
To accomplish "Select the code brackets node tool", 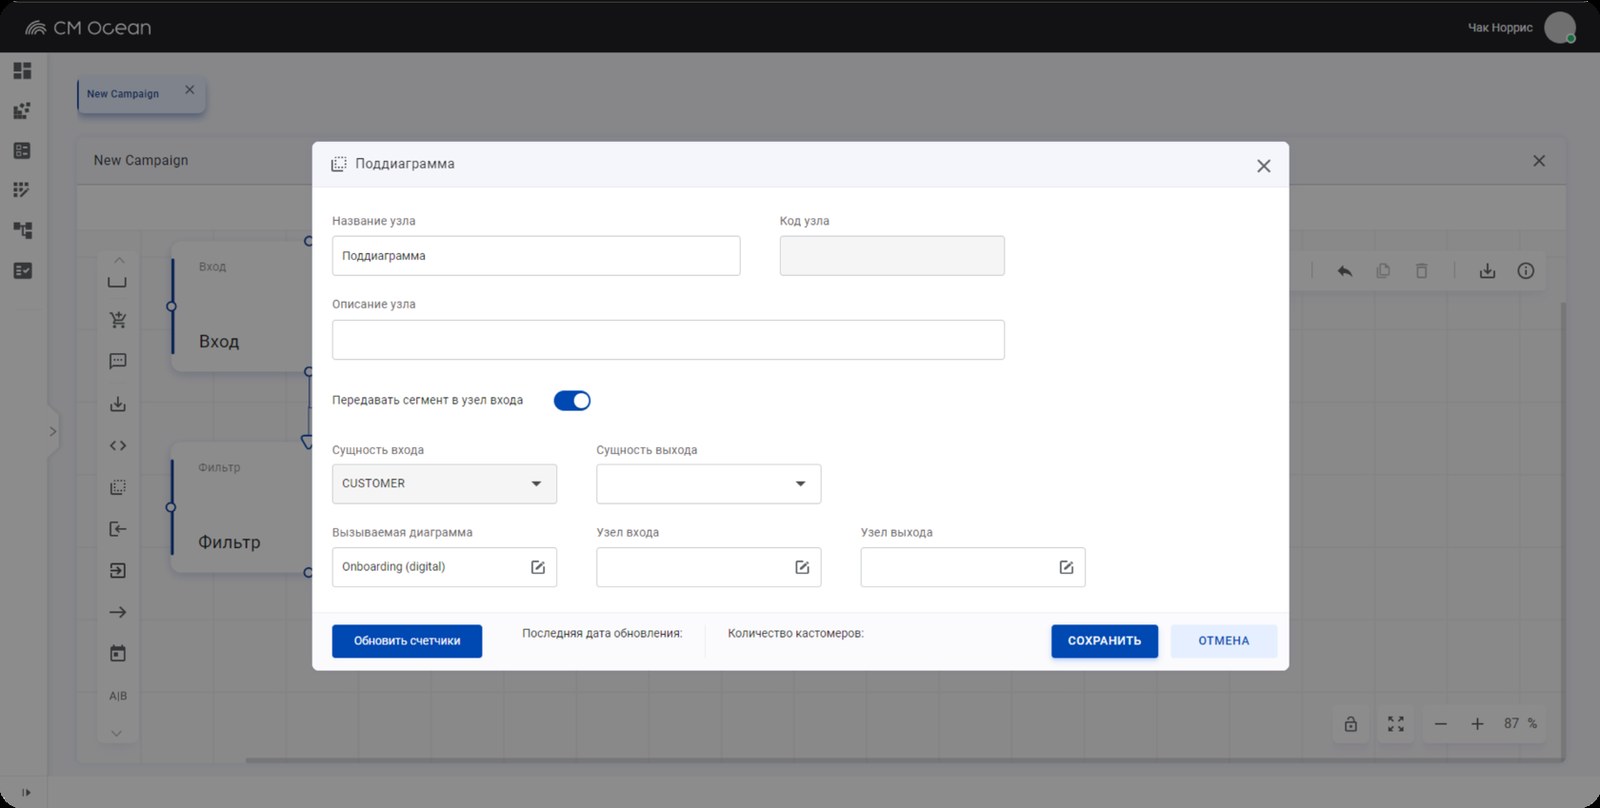I will point(118,446).
